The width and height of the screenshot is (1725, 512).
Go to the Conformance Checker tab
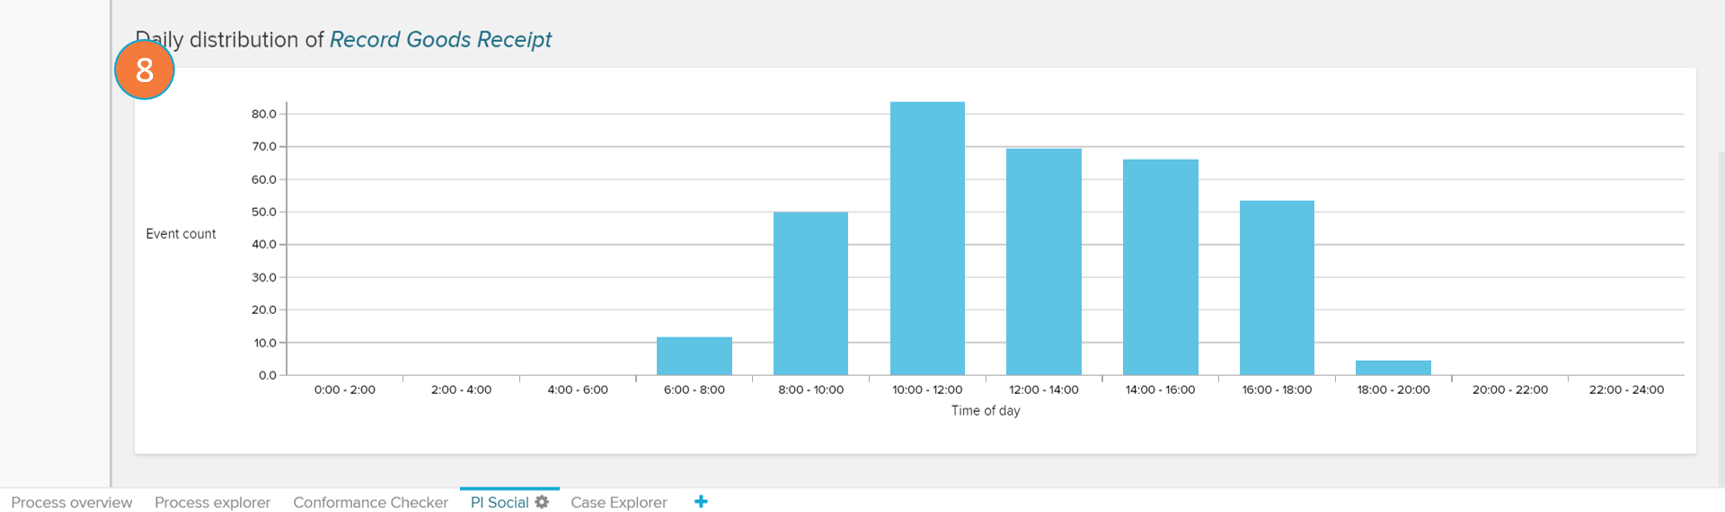tap(370, 502)
